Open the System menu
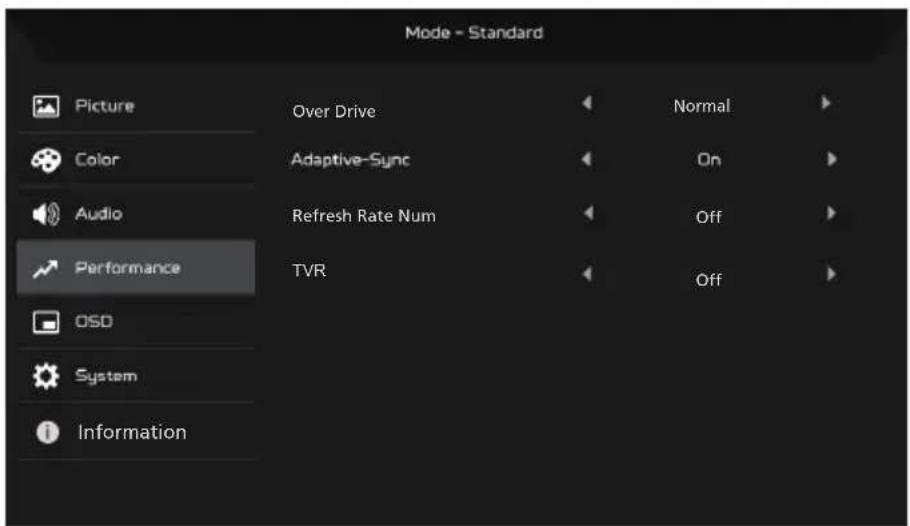910x526 pixels. pyautogui.click(x=136, y=376)
